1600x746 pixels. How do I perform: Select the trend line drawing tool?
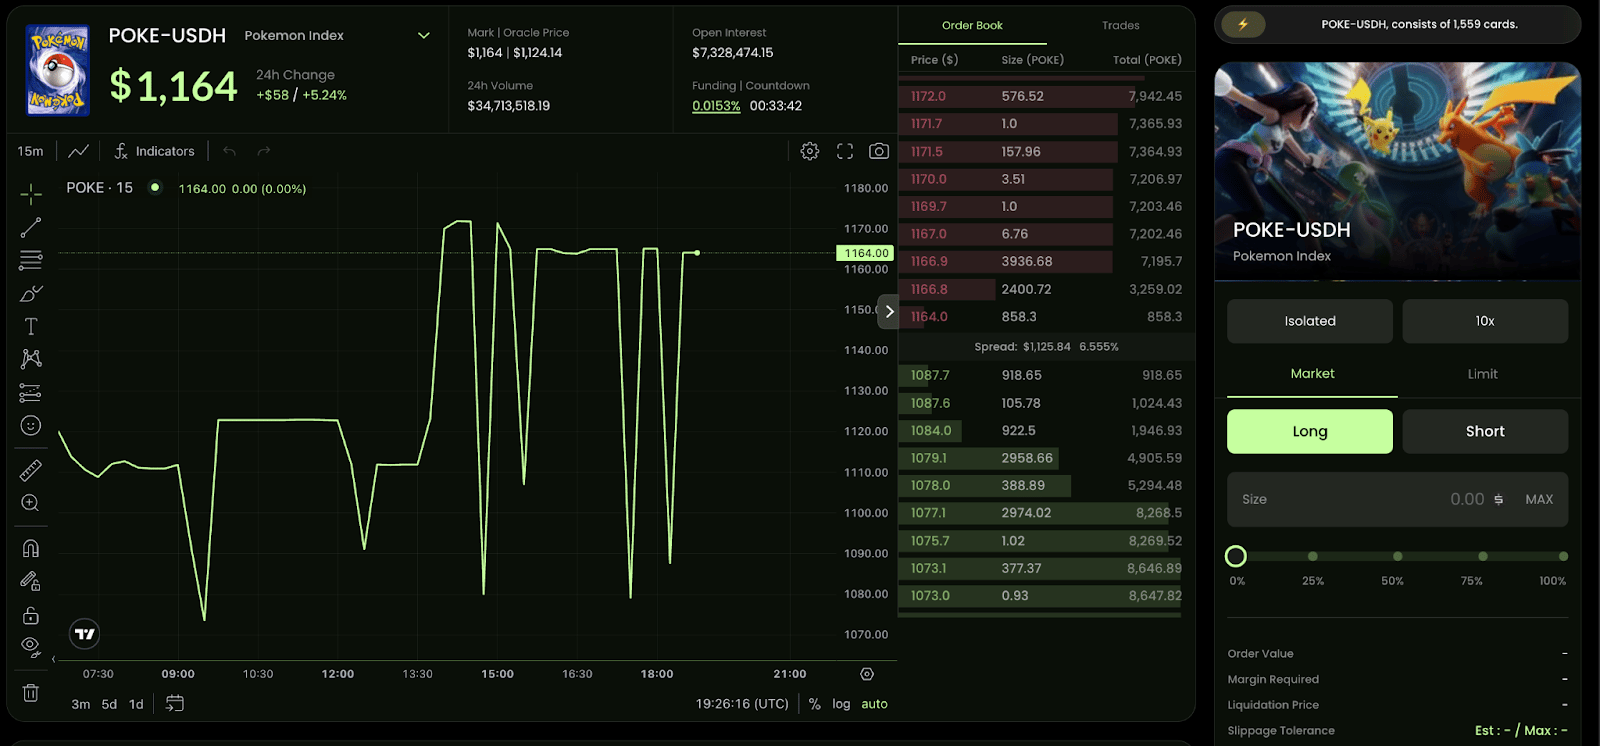coord(31,228)
